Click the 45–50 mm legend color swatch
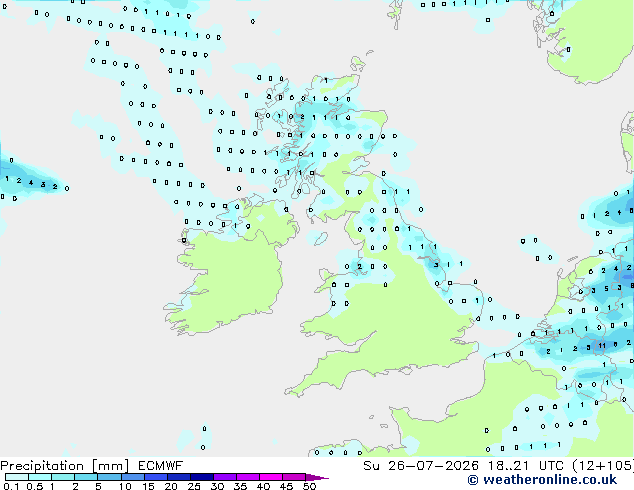634x490 pixels. click(x=294, y=477)
